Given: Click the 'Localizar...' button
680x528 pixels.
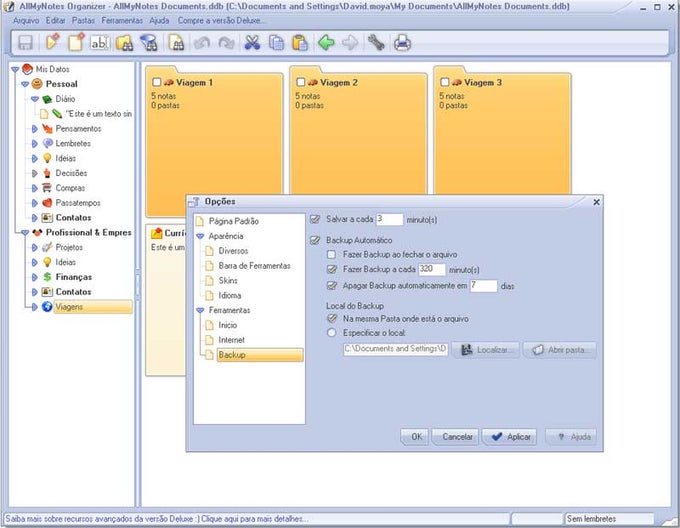Looking at the screenshot, I should 485,350.
